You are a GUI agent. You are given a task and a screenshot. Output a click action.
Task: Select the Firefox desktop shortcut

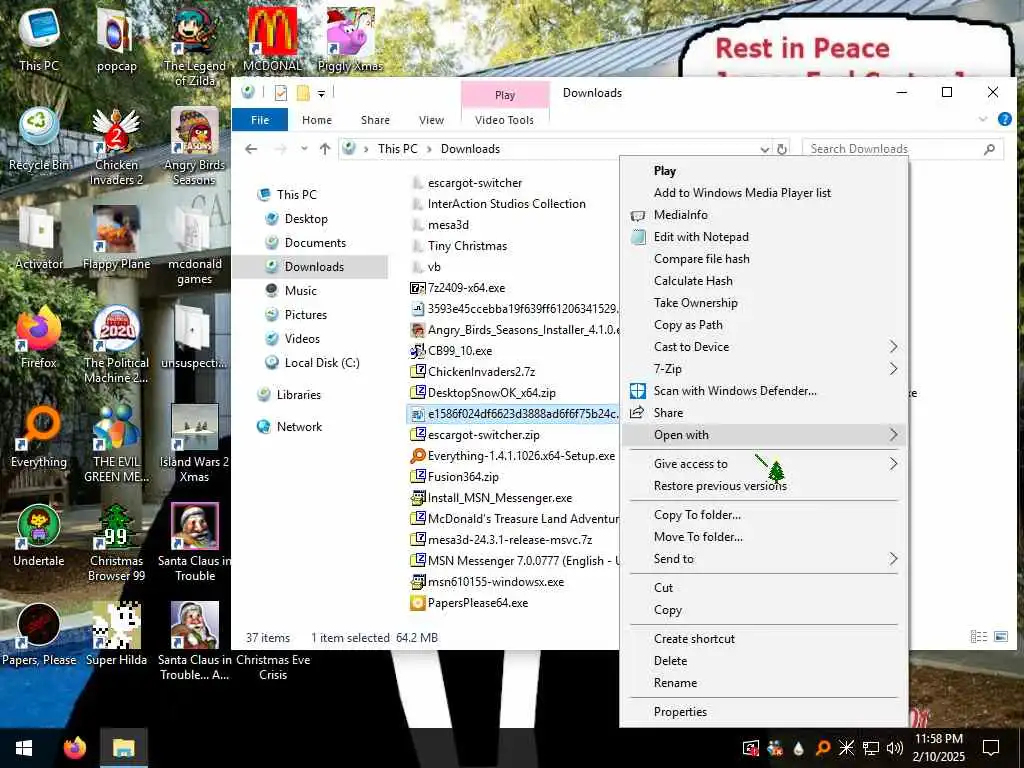click(39, 338)
